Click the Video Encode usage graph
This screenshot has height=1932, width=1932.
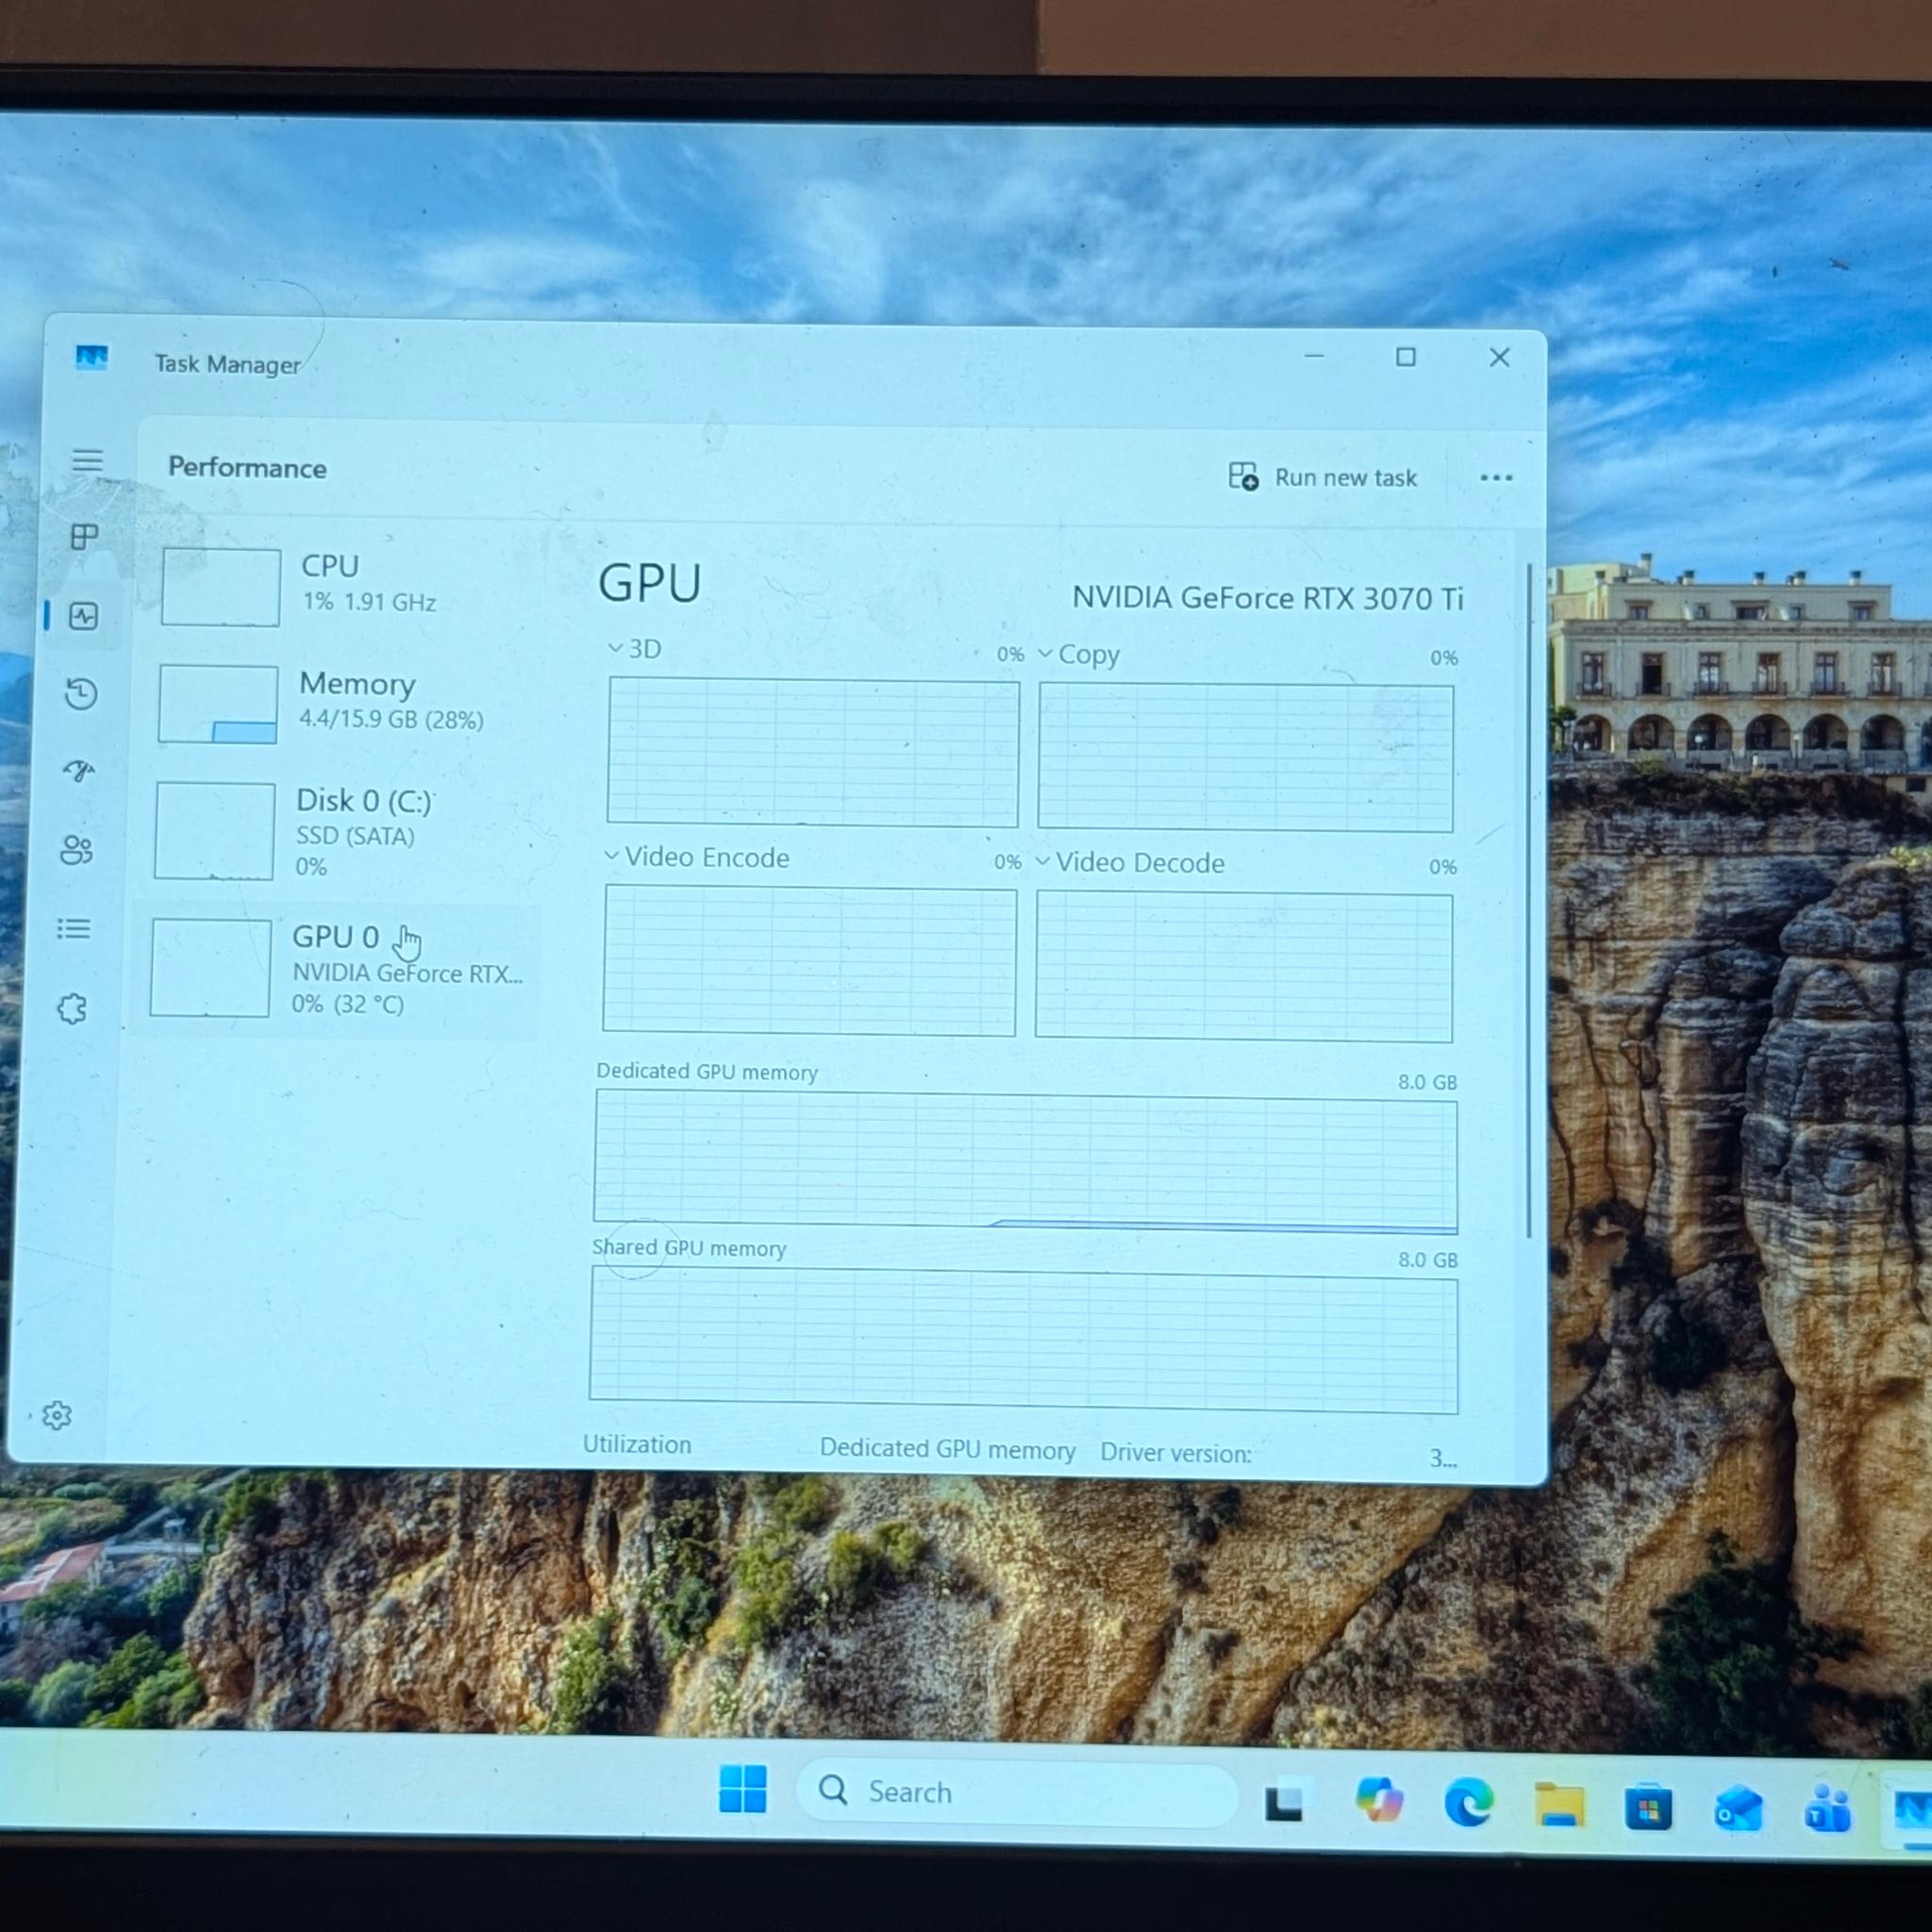(x=809, y=961)
